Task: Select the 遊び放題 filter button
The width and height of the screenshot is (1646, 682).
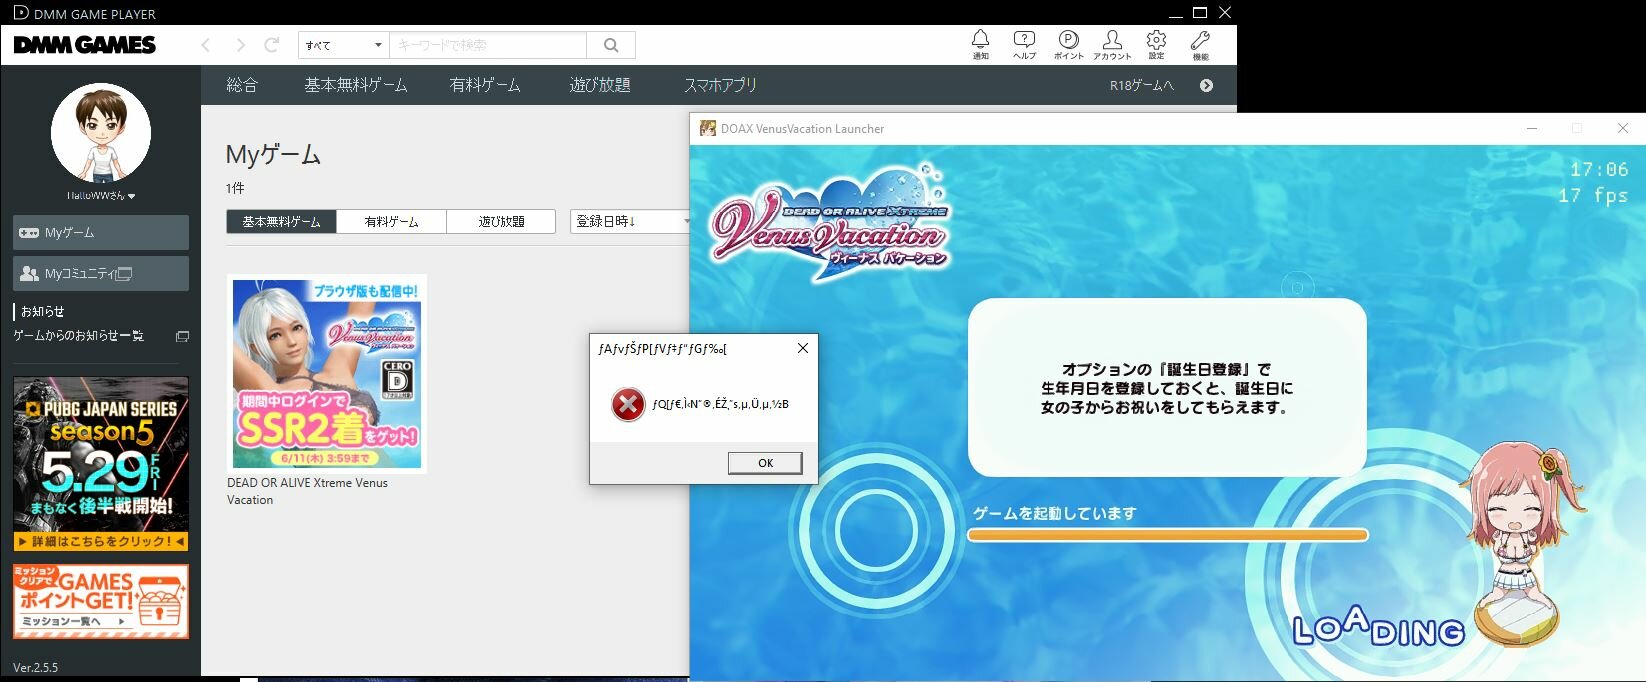Action: pos(501,221)
